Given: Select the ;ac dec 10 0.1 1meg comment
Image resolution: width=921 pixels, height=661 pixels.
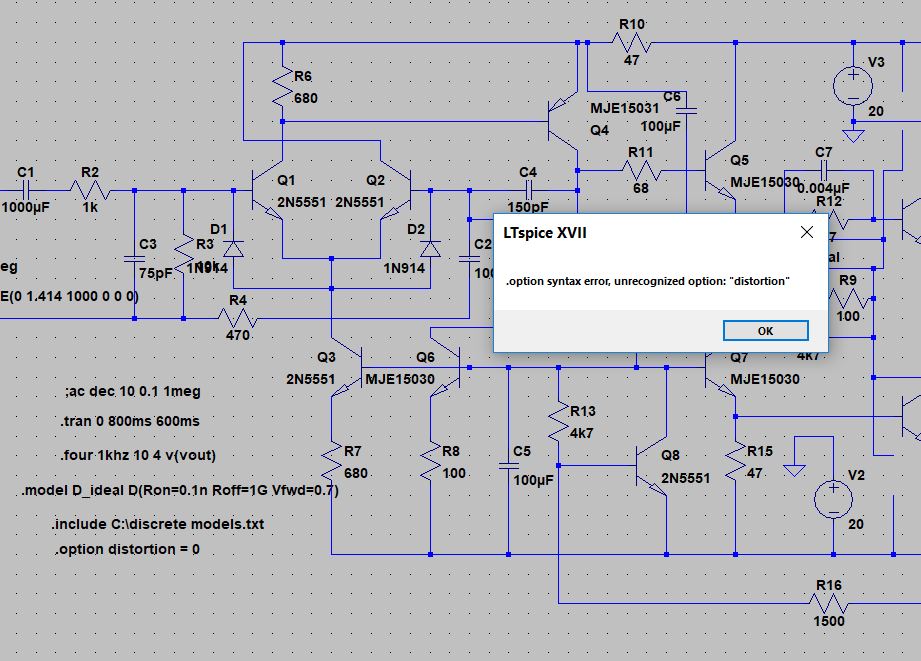Looking at the screenshot, I should pyautogui.click(x=133, y=391).
